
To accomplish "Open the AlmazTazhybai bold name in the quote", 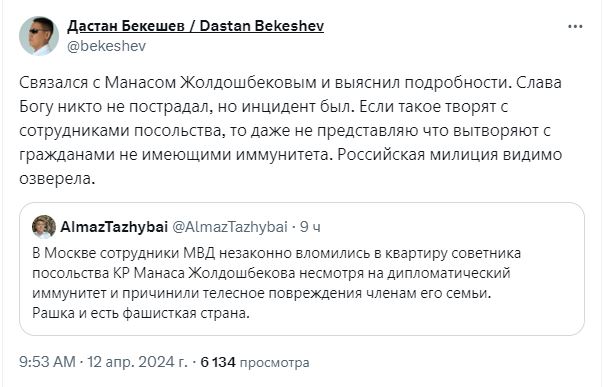I will pos(114,227).
